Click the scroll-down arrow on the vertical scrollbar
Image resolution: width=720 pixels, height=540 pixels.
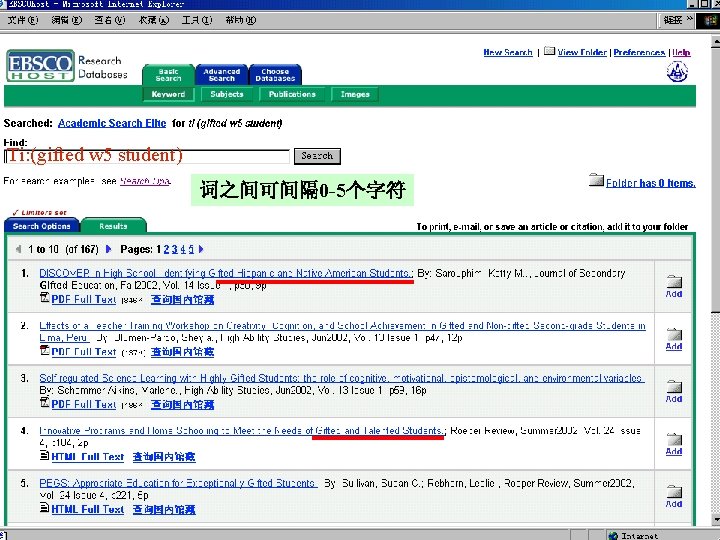[x=715, y=520]
